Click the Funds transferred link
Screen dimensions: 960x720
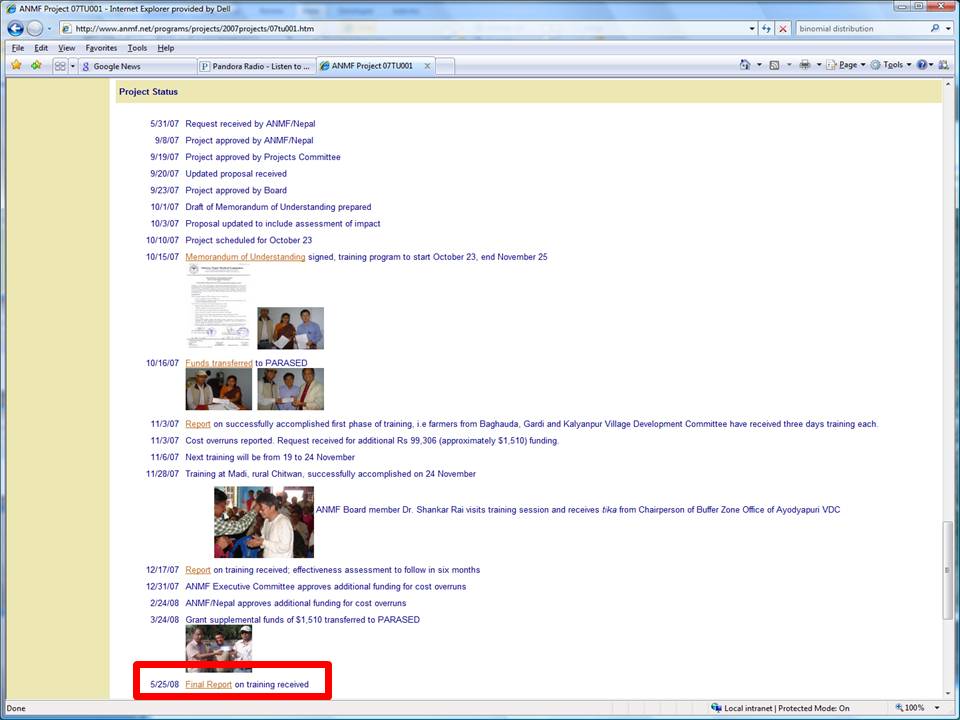(218, 363)
